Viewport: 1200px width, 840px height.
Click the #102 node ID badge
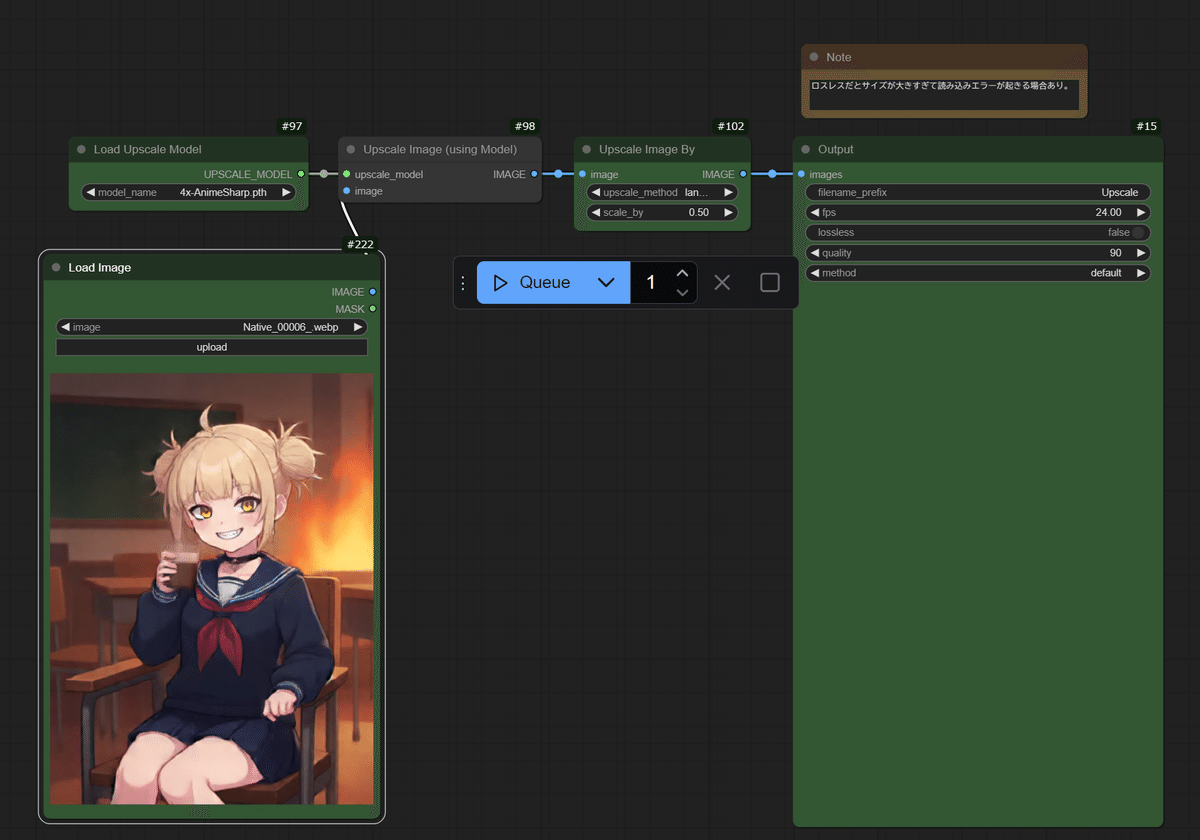click(731, 126)
